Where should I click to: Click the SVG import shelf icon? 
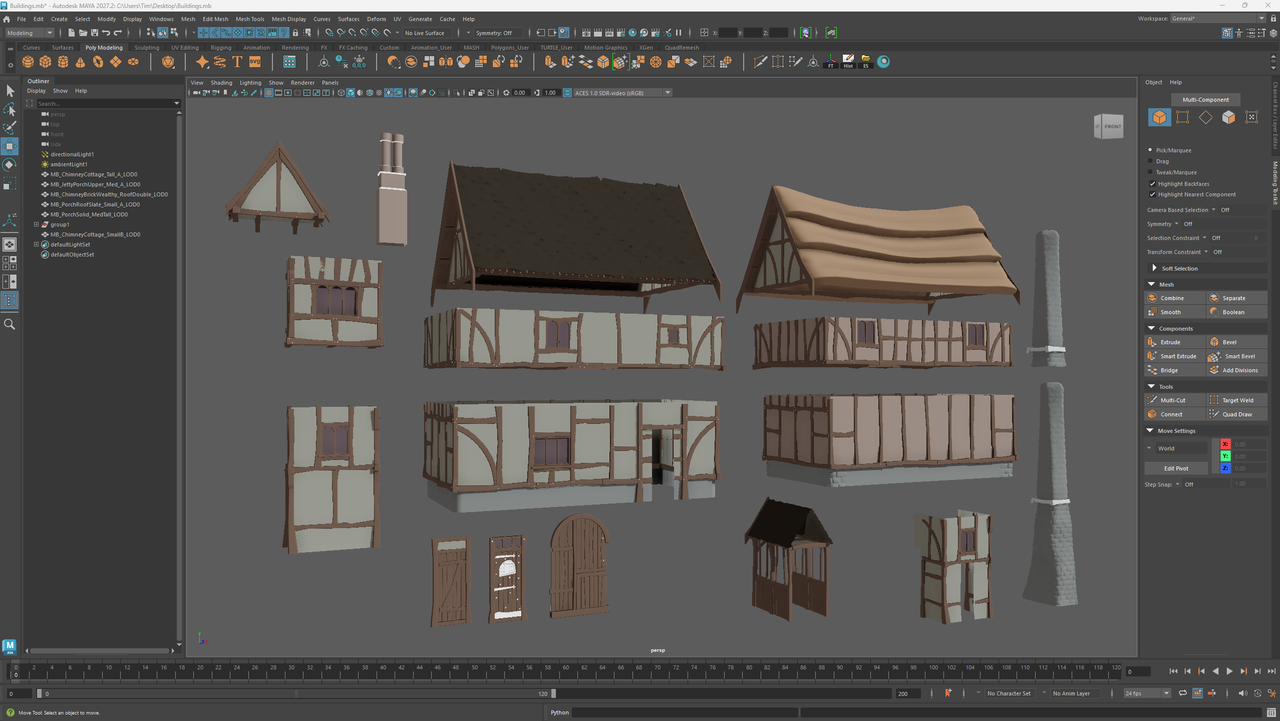pyautogui.click(x=254, y=62)
